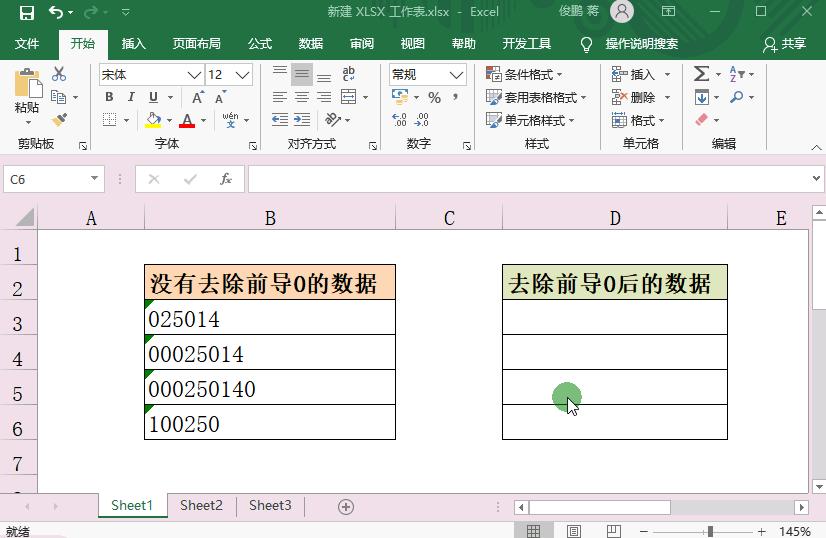826x538 pixels.
Task: Click the Merge and Center icon
Action: coord(348,97)
